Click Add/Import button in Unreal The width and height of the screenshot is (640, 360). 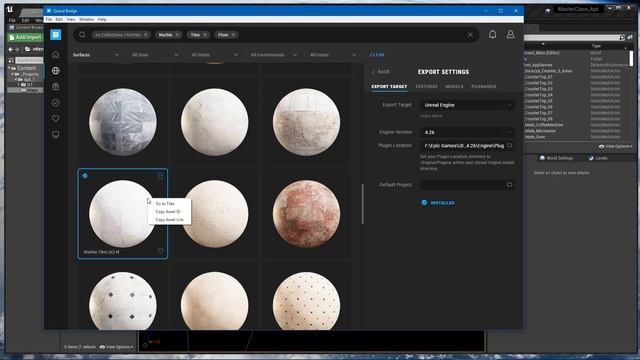(25, 37)
